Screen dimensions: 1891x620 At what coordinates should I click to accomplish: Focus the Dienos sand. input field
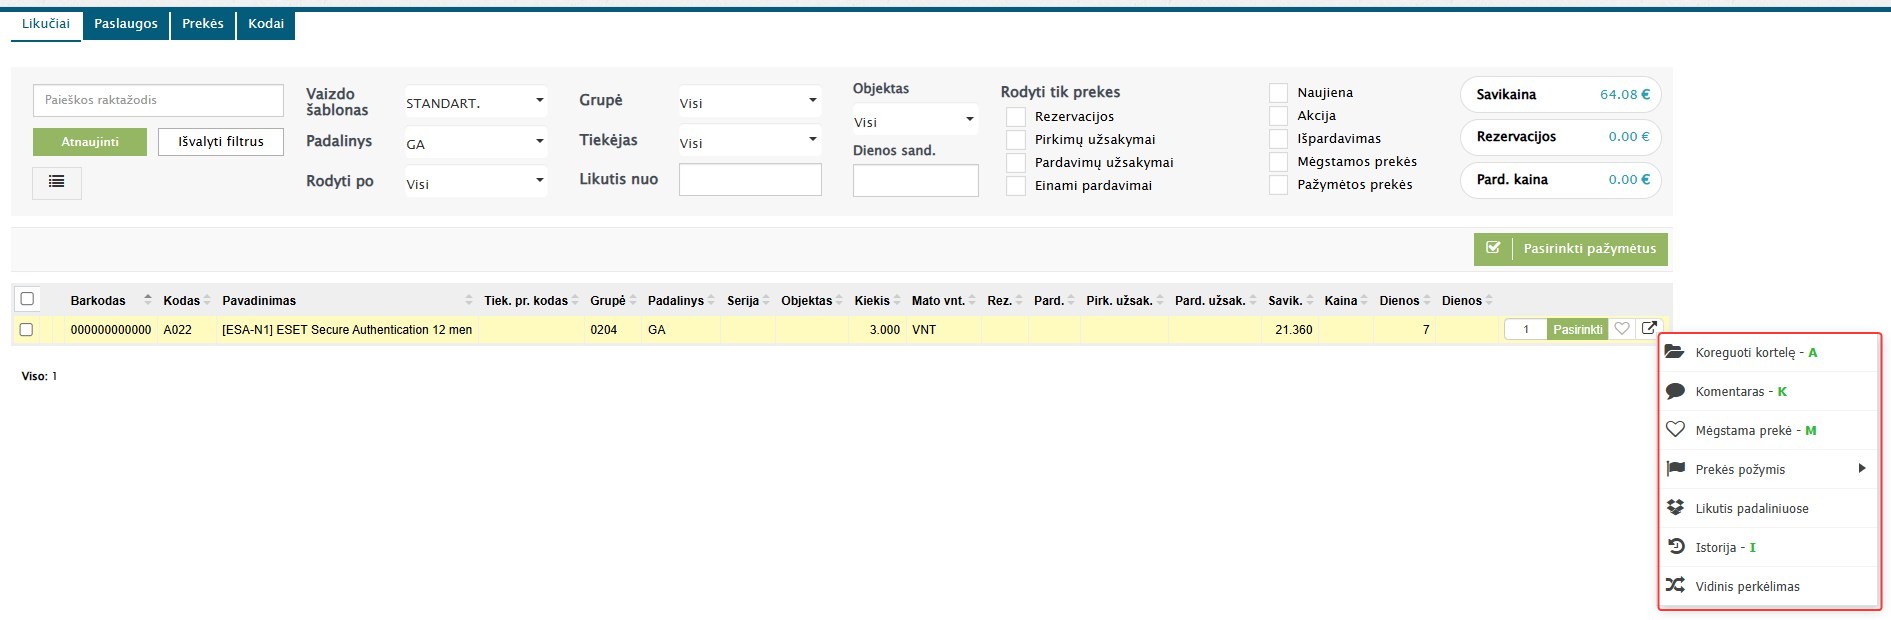pos(916,181)
